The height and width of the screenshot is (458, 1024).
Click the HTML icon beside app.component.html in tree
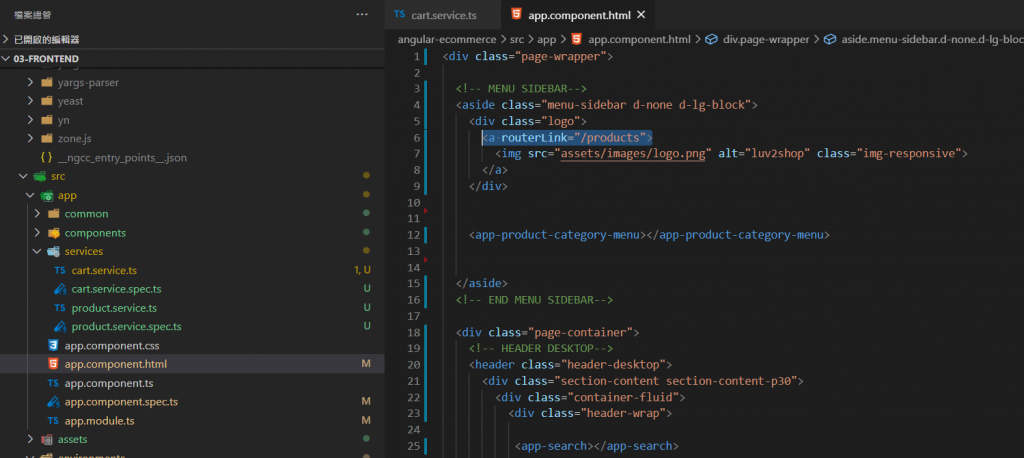click(53, 364)
